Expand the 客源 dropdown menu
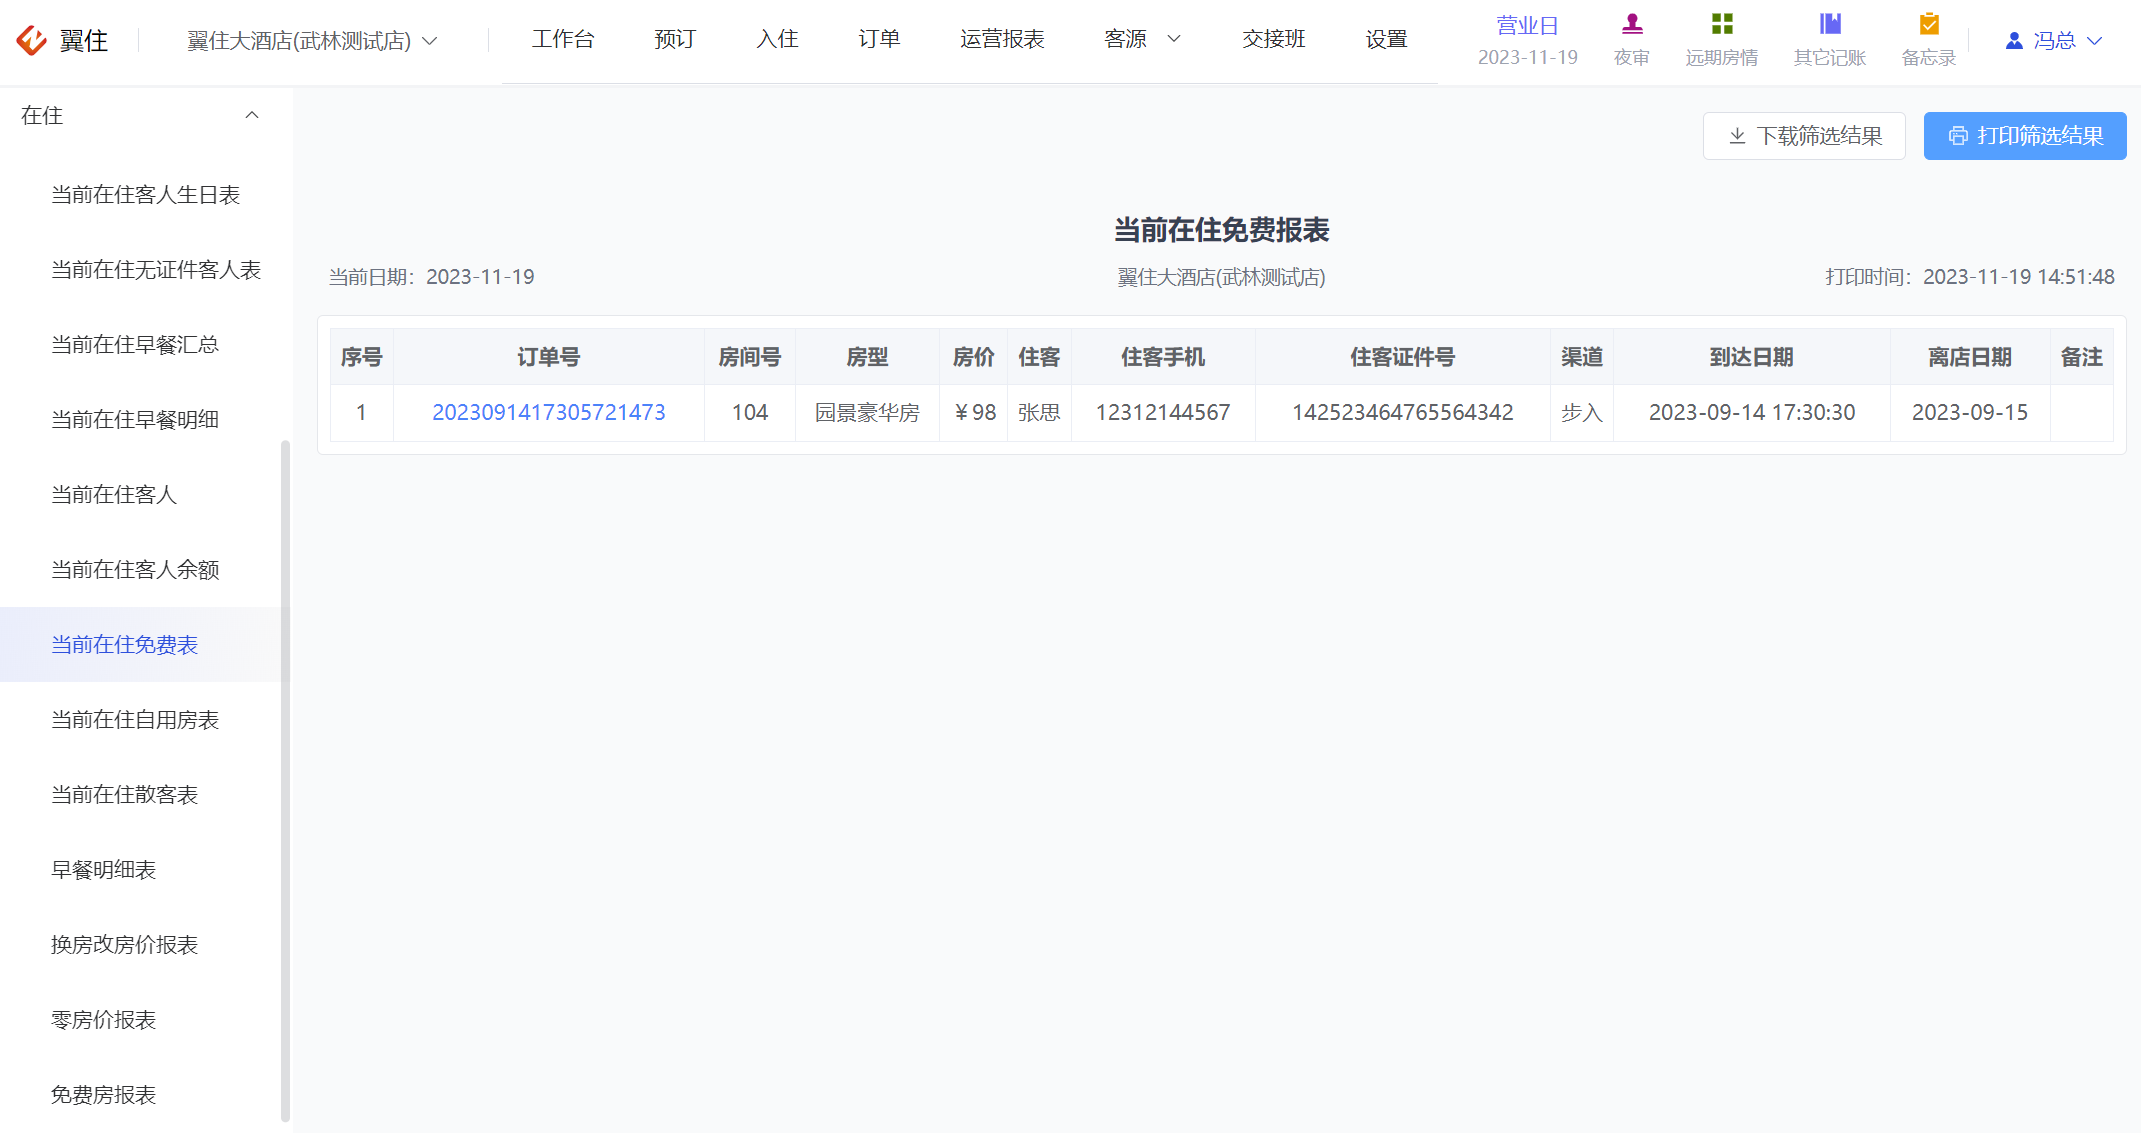Image resolution: width=2141 pixels, height=1133 pixels. point(1142,39)
